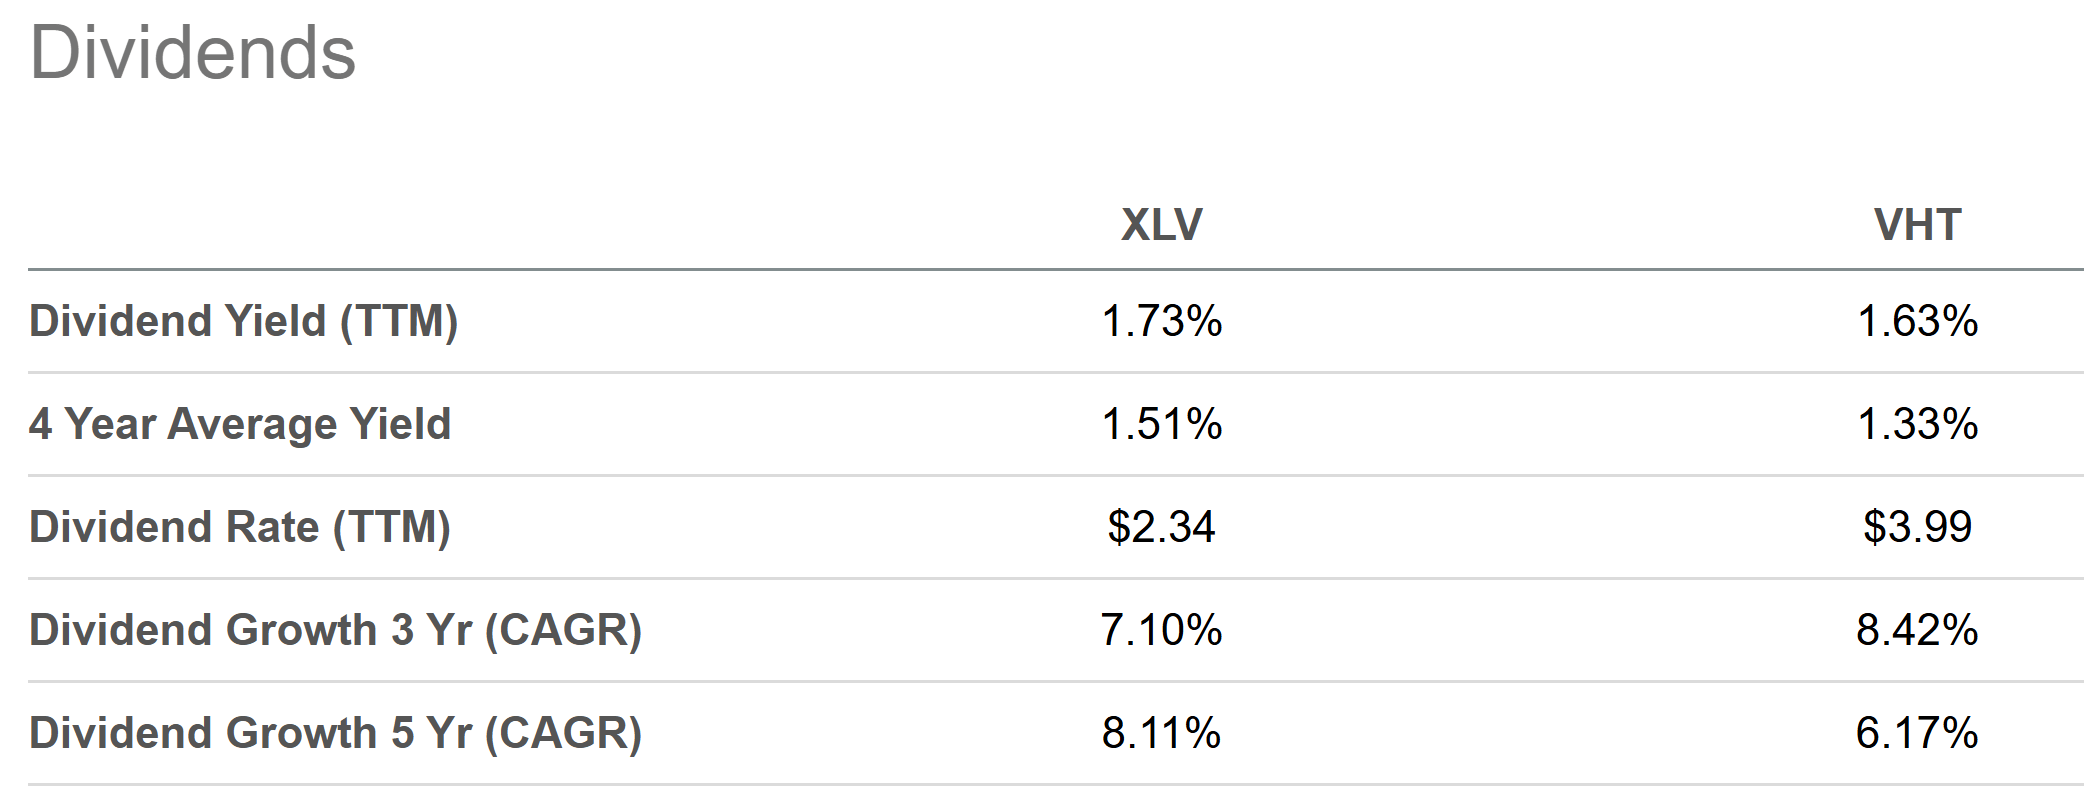The width and height of the screenshot is (2084, 791).
Task: Click the Dividends section heading
Action: 193,53
